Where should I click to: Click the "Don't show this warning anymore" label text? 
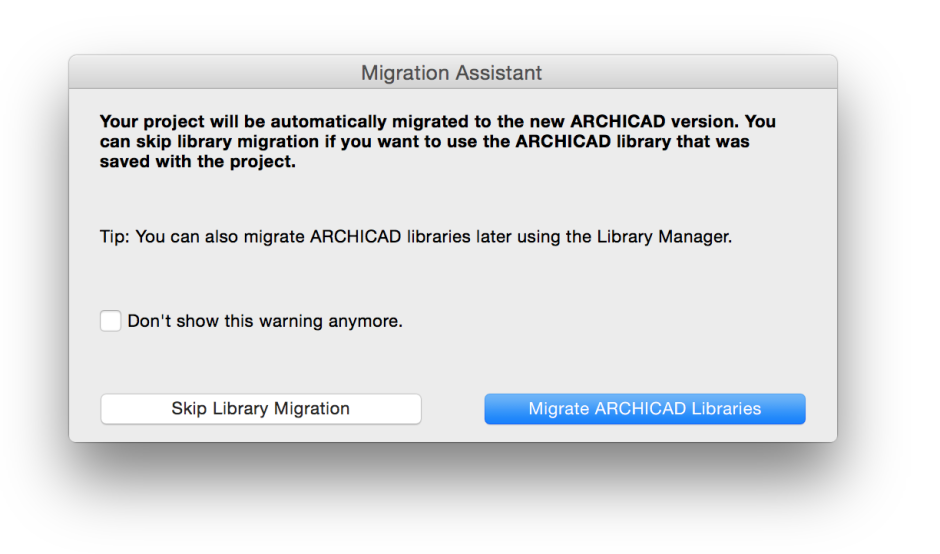(x=265, y=321)
